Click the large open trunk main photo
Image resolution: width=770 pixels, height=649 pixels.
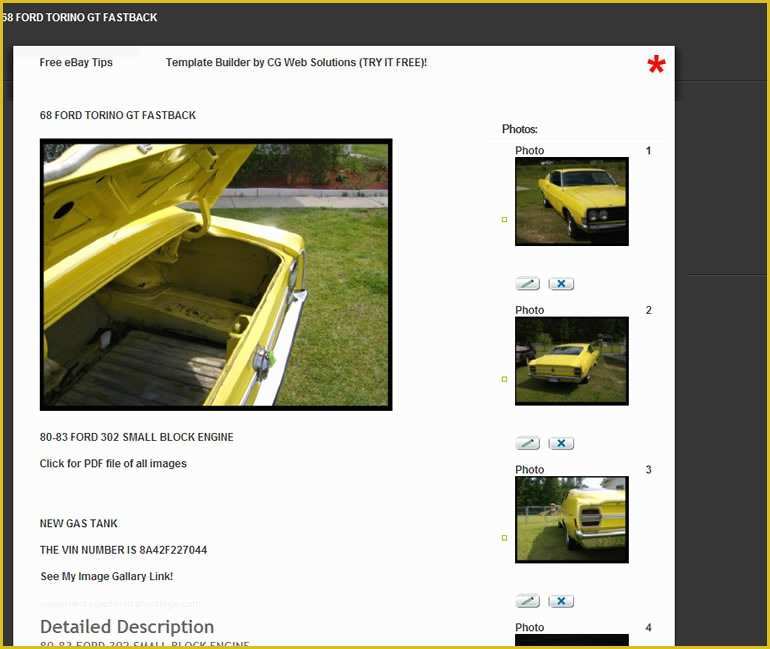pyautogui.click(x=216, y=274)
